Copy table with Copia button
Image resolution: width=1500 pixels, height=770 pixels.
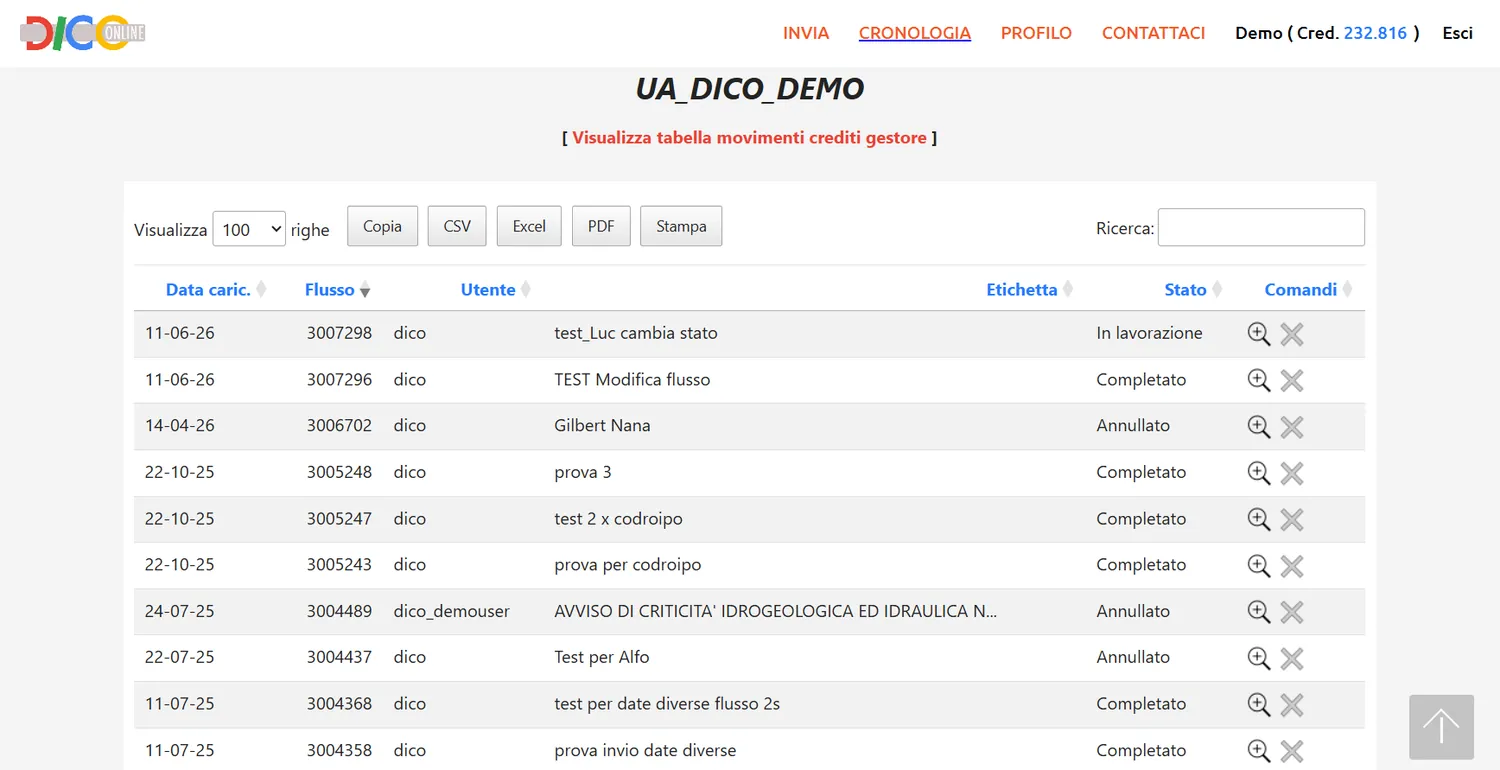(x=382, y=226)
